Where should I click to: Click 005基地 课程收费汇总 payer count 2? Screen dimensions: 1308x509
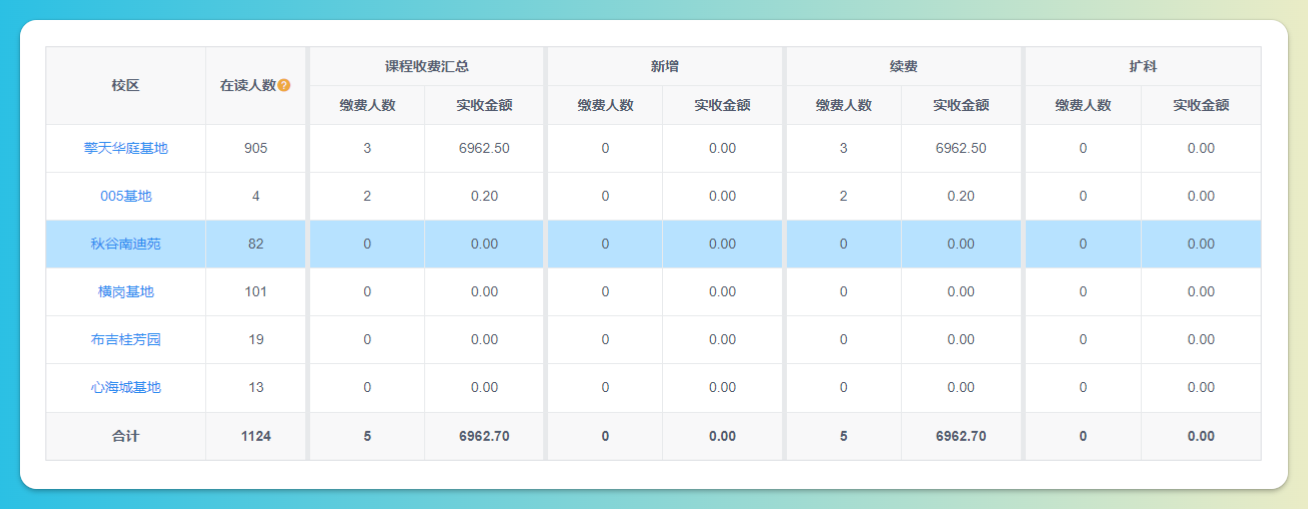[367, 196]
